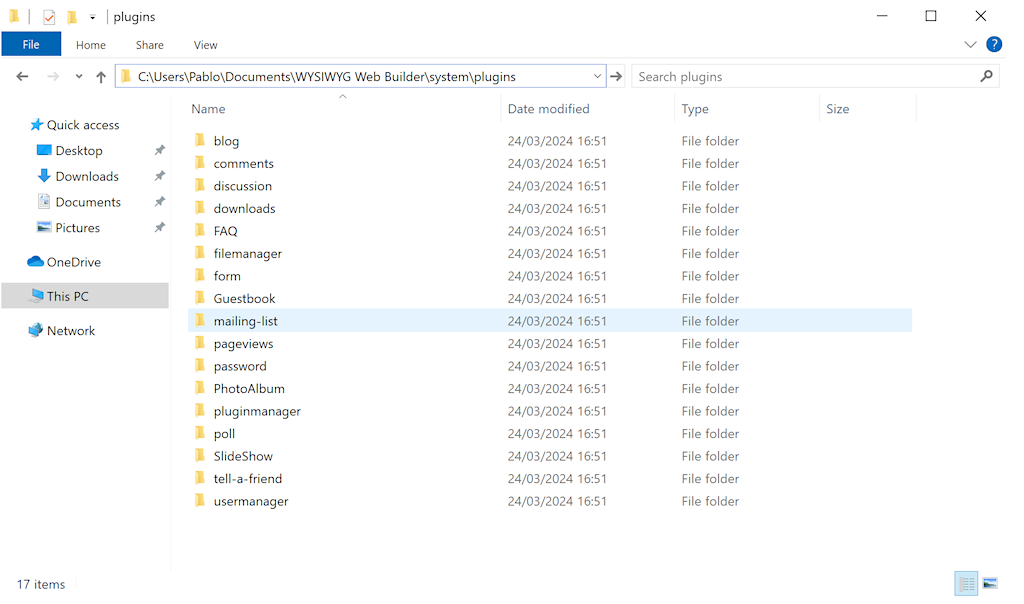
Task: Maximize the plugins window
Action: (x=931, y=16)
